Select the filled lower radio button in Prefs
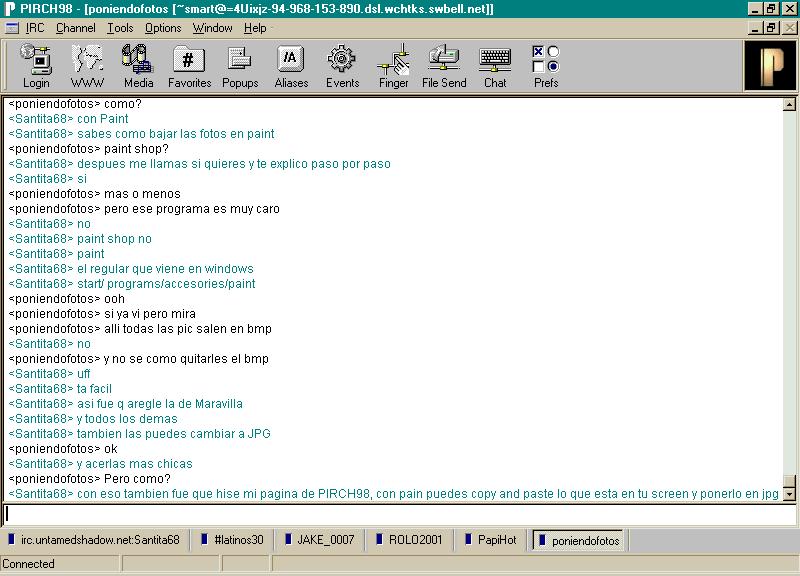The width and height of the screenshot is (800, 576). [553, 66]
